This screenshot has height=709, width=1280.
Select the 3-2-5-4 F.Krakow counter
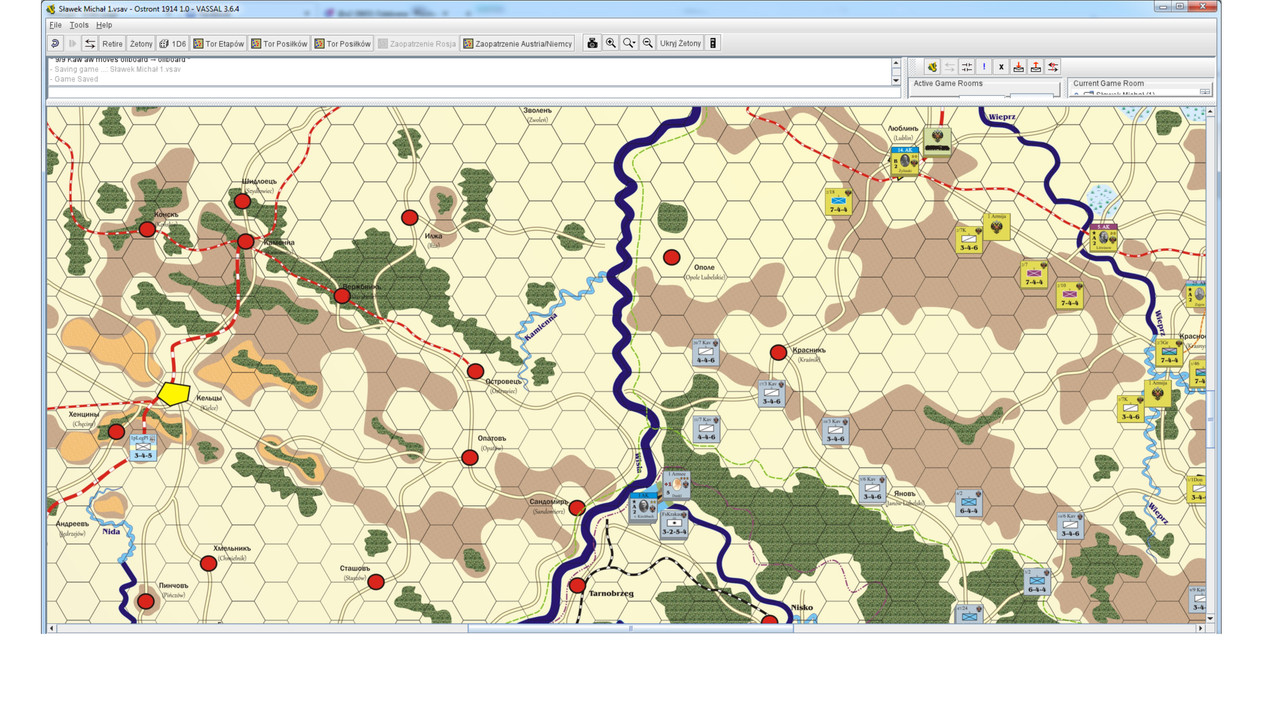point(674,525)
